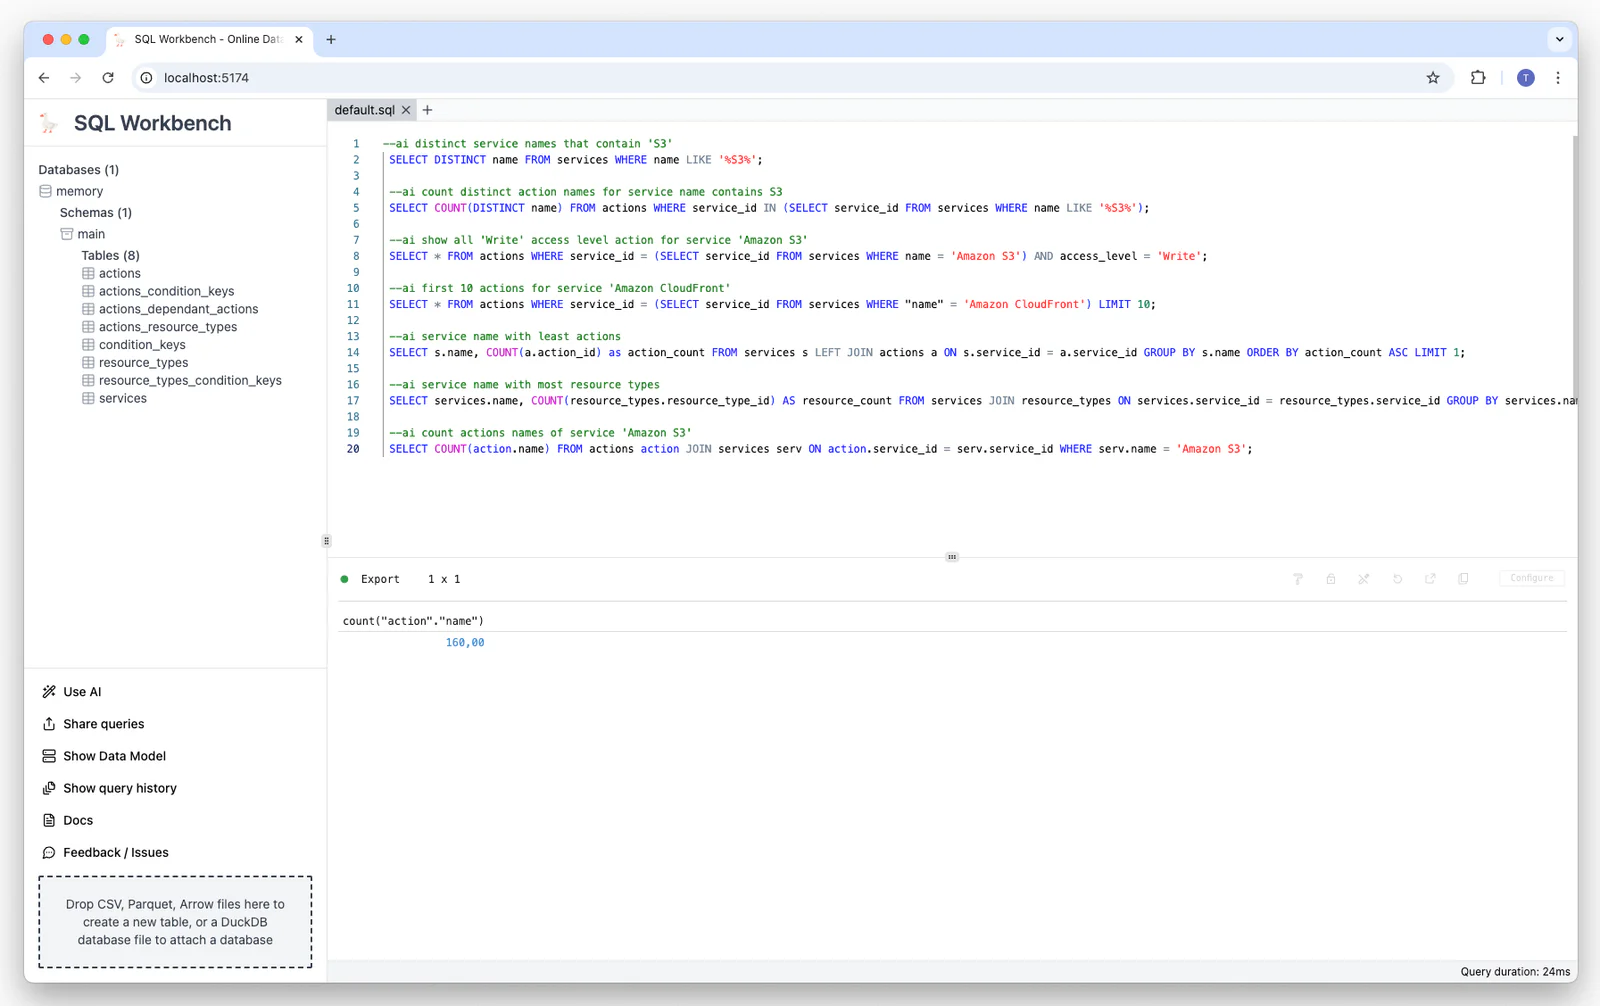Click the Schemas (1) label
This screenshot has width=1600, height=1006.
pos(96,213)
